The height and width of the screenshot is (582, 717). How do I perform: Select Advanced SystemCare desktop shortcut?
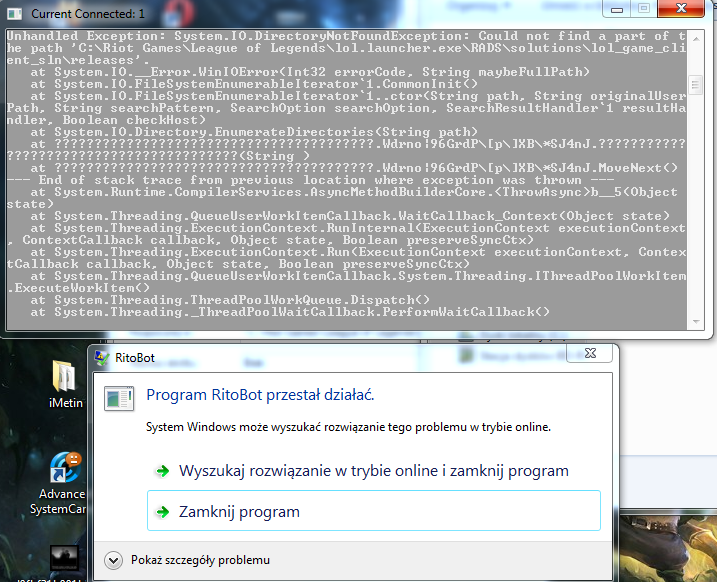point(61,484)
